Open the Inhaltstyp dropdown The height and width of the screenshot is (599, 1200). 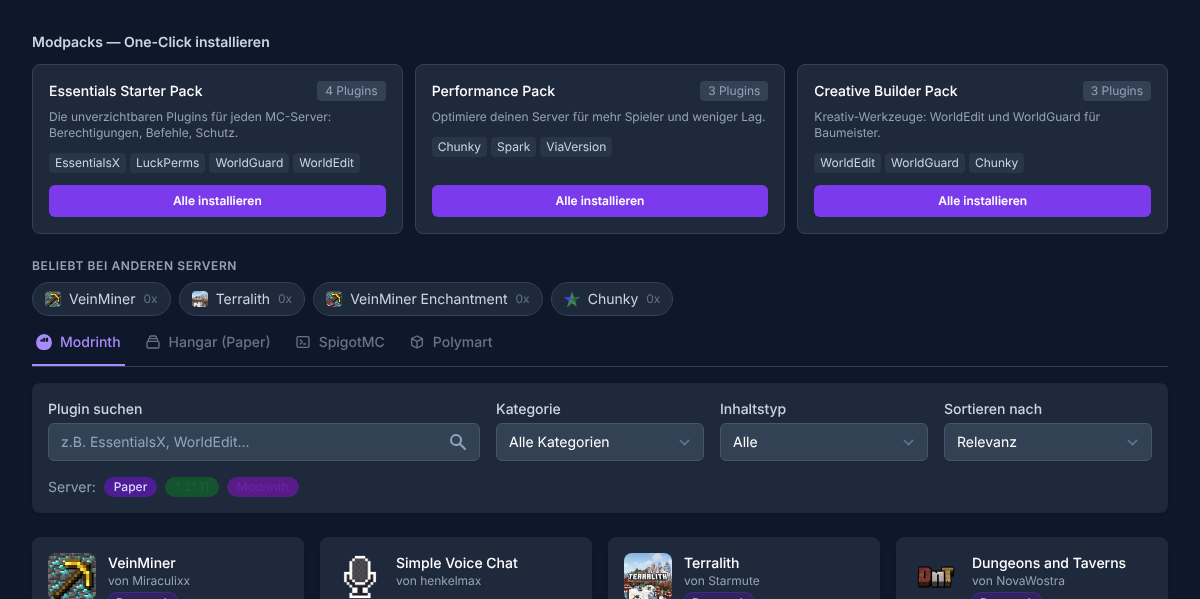(824, 442)
